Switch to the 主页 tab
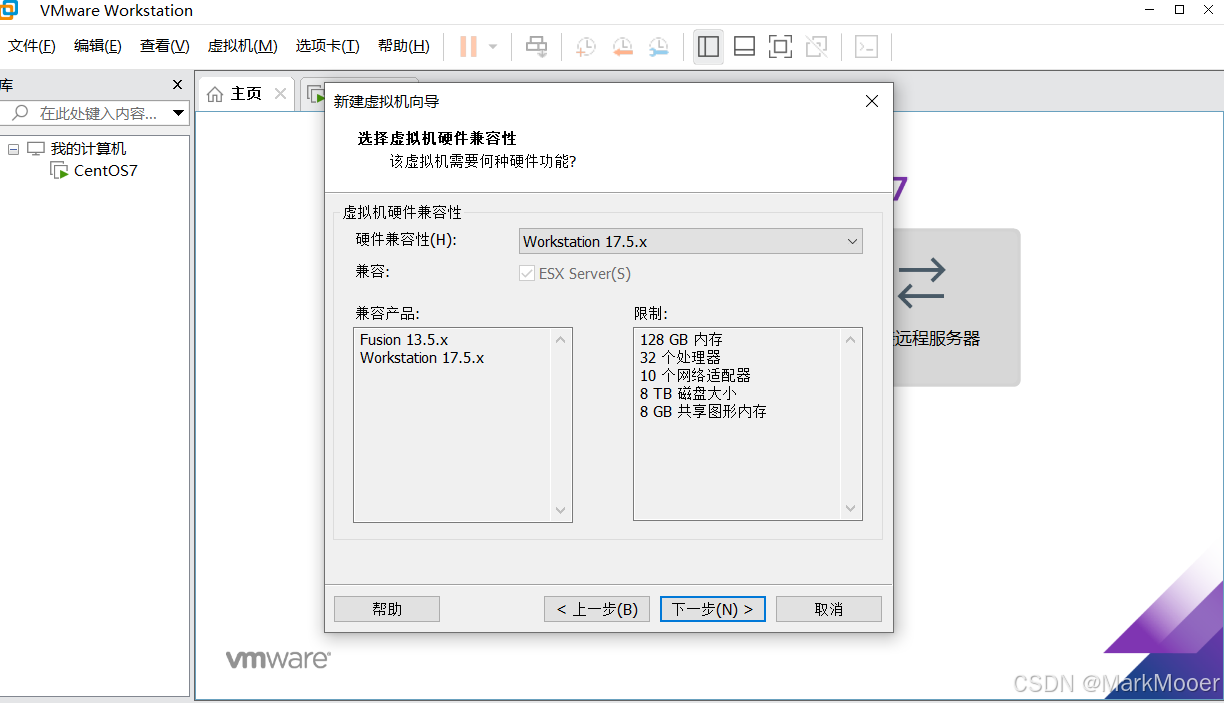 pos(246,94)
